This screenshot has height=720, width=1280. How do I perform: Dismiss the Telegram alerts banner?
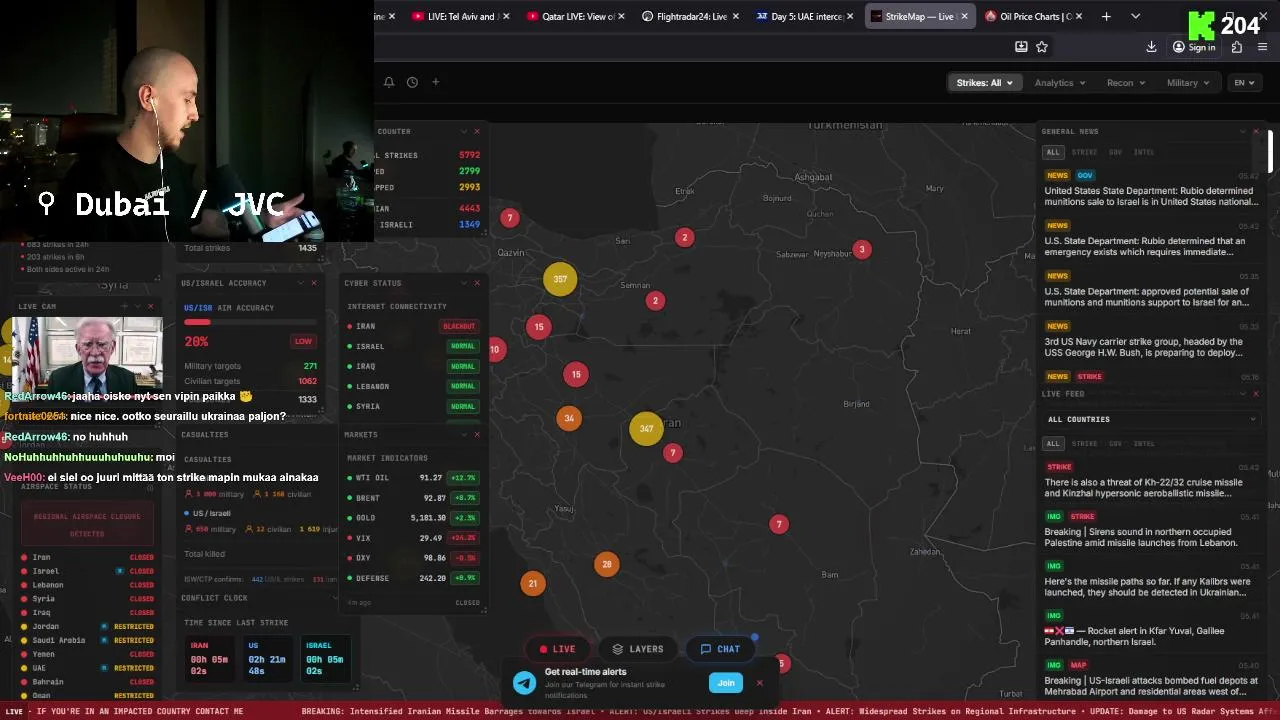point(759,683)
